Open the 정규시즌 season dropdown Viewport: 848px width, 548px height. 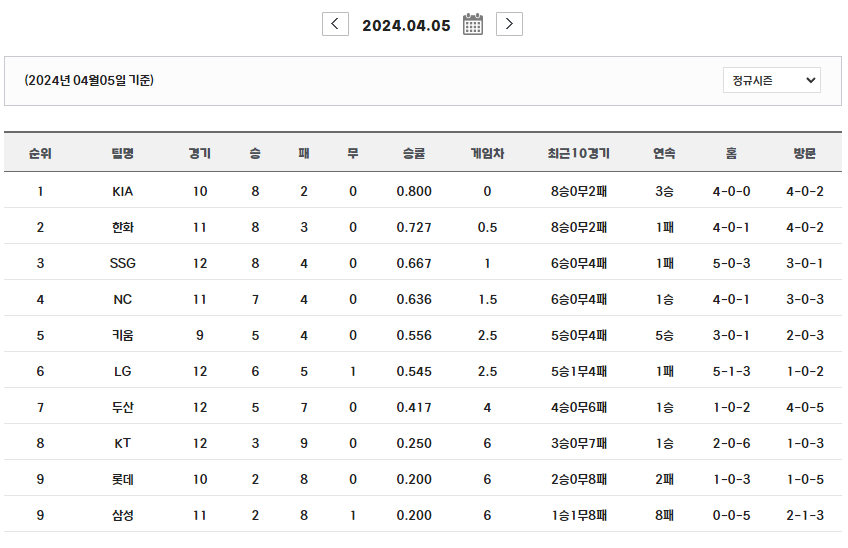point(772,80)
